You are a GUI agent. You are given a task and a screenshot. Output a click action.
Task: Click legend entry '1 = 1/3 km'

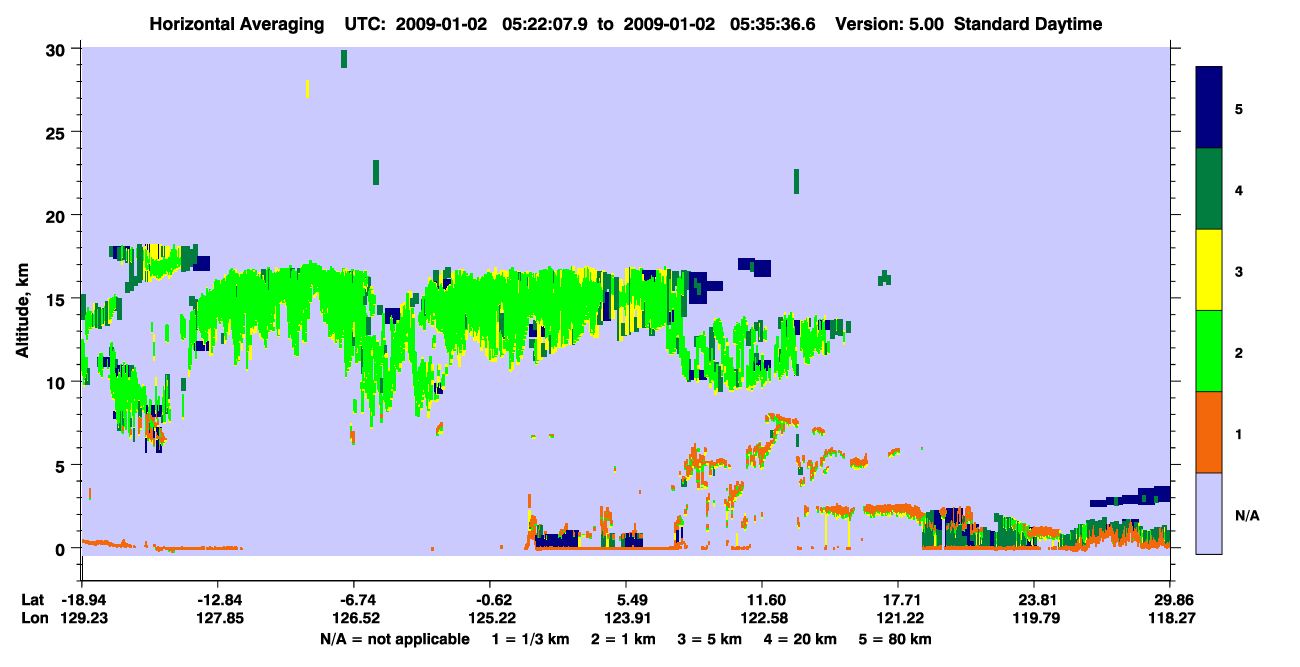pyautogui.click(x=533, y=638)
